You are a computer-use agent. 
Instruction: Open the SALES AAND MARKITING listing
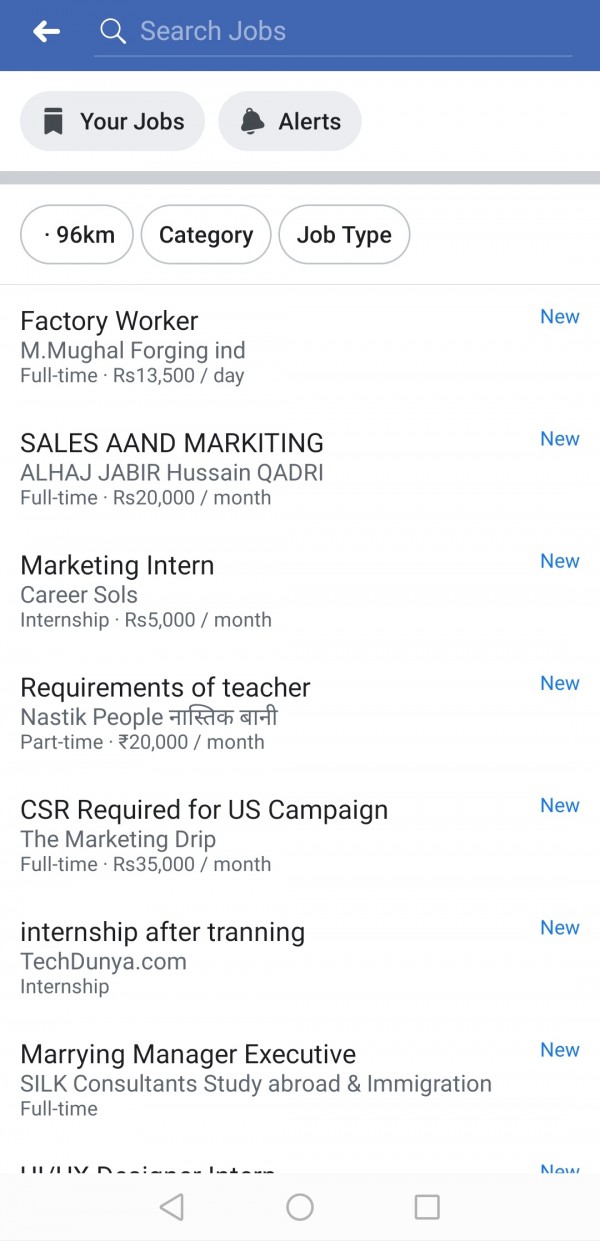click(x=172, y=444)
